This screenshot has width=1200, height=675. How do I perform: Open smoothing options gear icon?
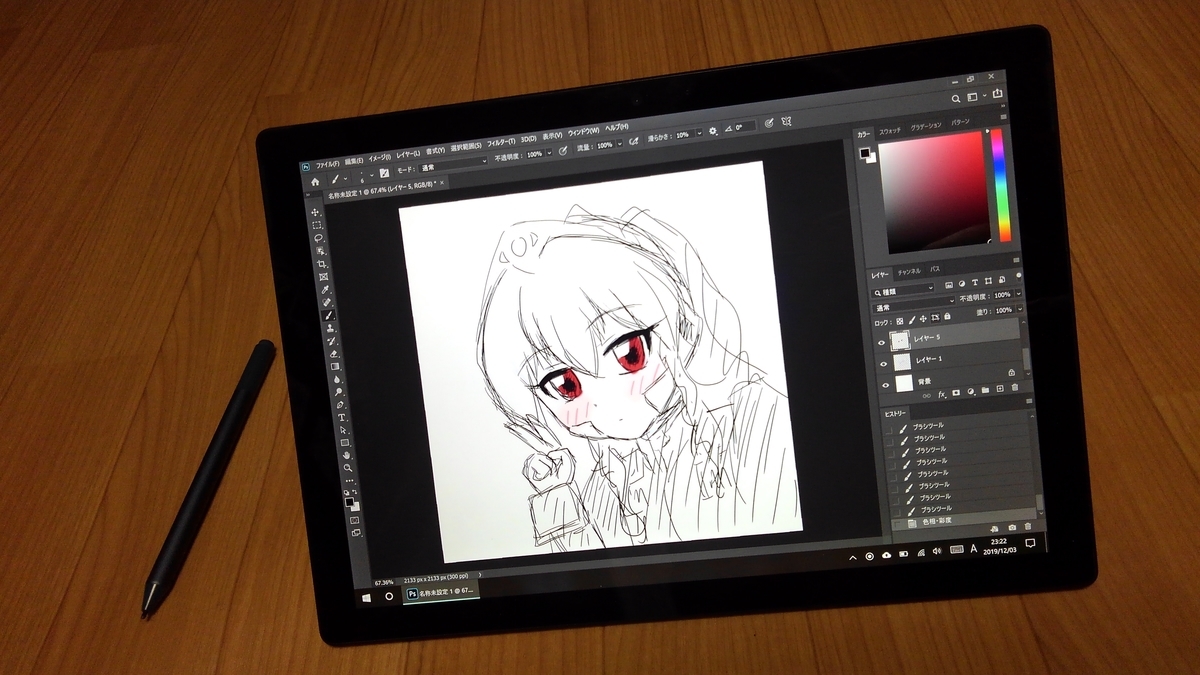pyautogui.click(x=712, y=131)
